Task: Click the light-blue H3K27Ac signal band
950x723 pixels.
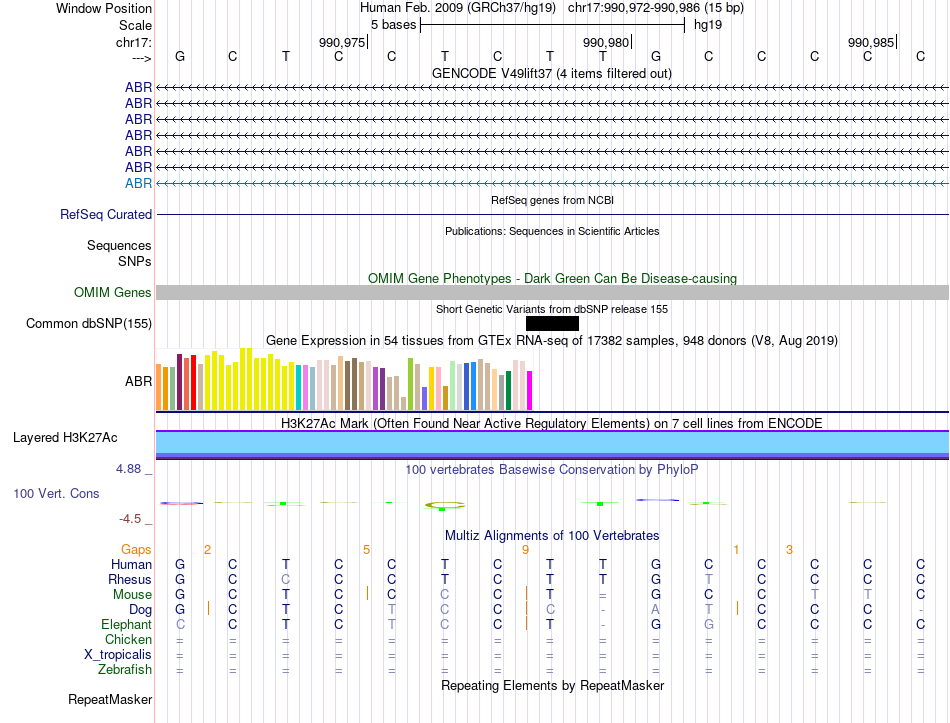Action: (x=553, y=442)
